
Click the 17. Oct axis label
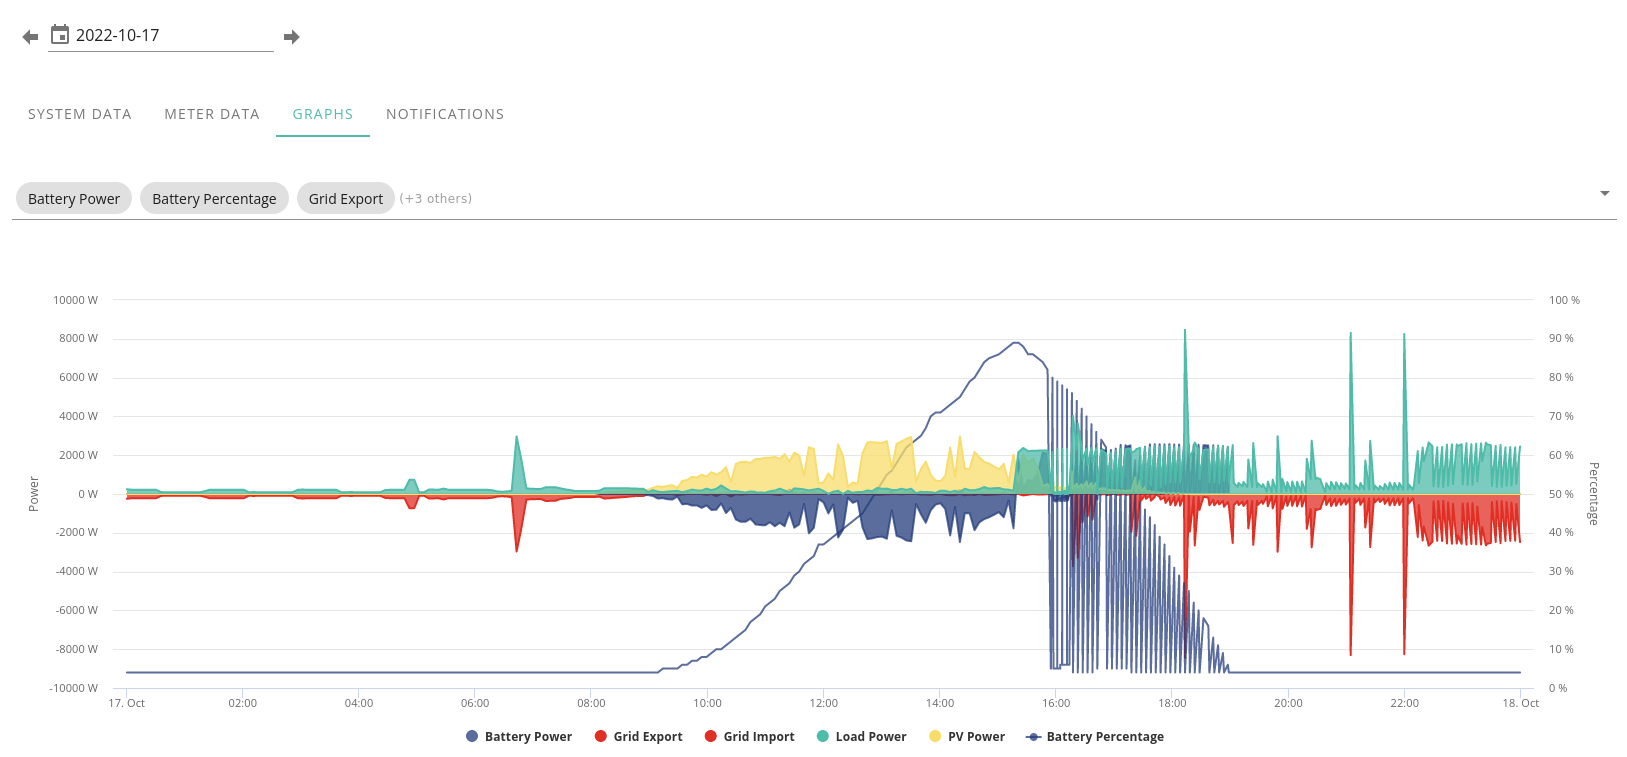click(x=127, y=703)
